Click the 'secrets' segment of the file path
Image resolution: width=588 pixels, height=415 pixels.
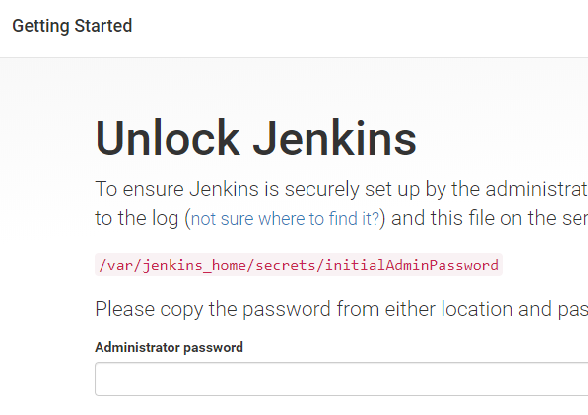(x=285, y=265)
